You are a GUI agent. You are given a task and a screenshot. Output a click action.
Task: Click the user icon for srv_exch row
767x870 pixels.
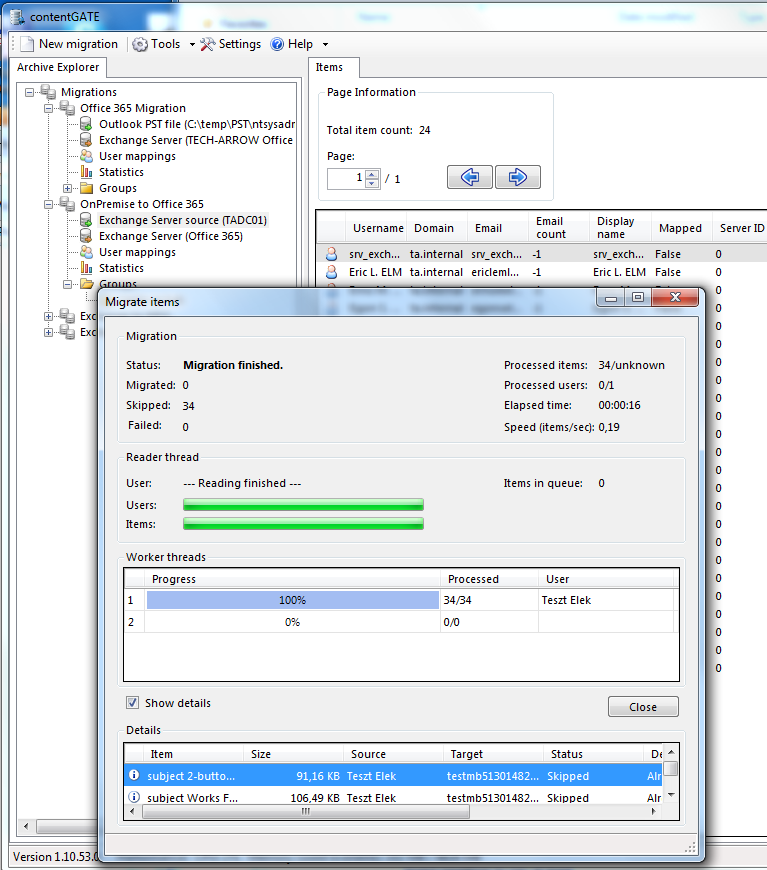pos(331,254)
